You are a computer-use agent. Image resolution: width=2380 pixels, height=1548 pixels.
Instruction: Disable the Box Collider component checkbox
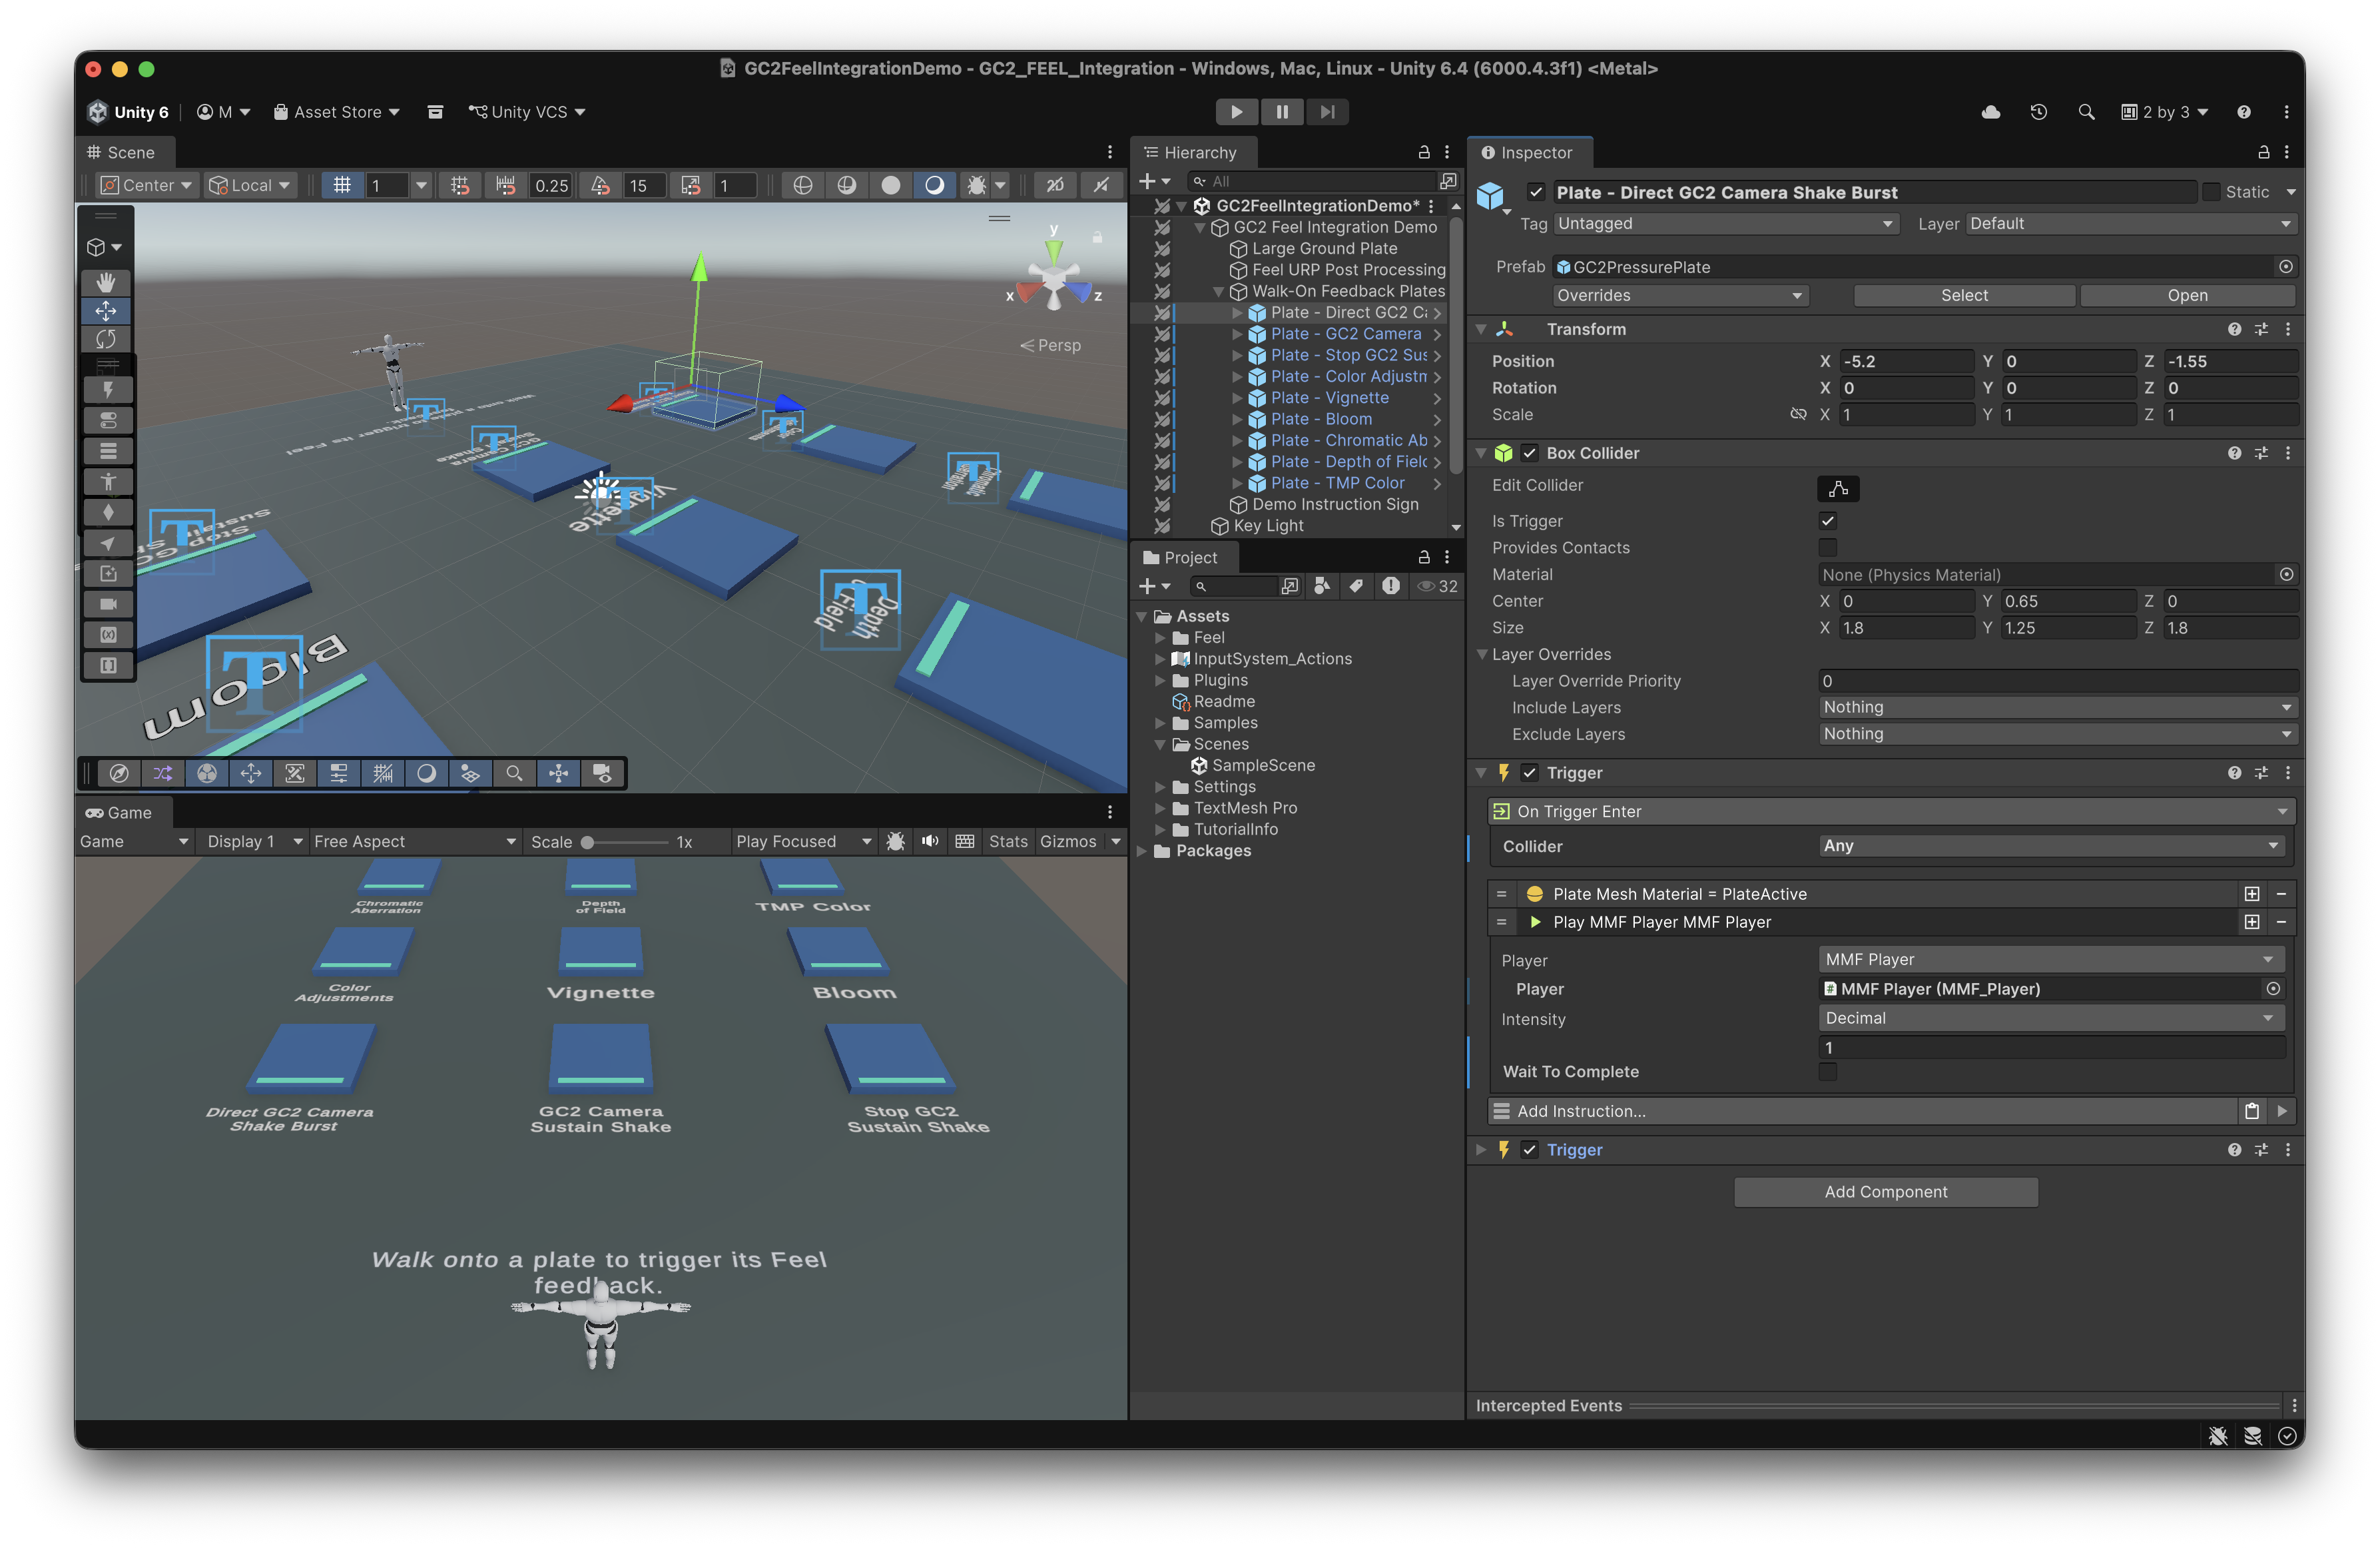pyautogui.click(x=1529, y=453)
